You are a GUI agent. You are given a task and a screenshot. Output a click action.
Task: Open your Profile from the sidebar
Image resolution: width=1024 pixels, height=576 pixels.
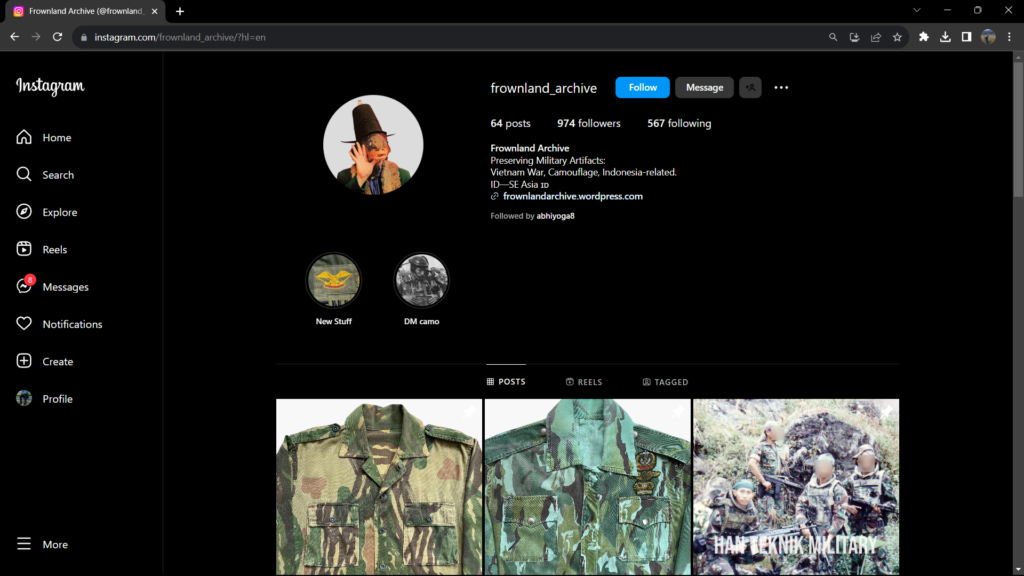[x=44, y=398]
